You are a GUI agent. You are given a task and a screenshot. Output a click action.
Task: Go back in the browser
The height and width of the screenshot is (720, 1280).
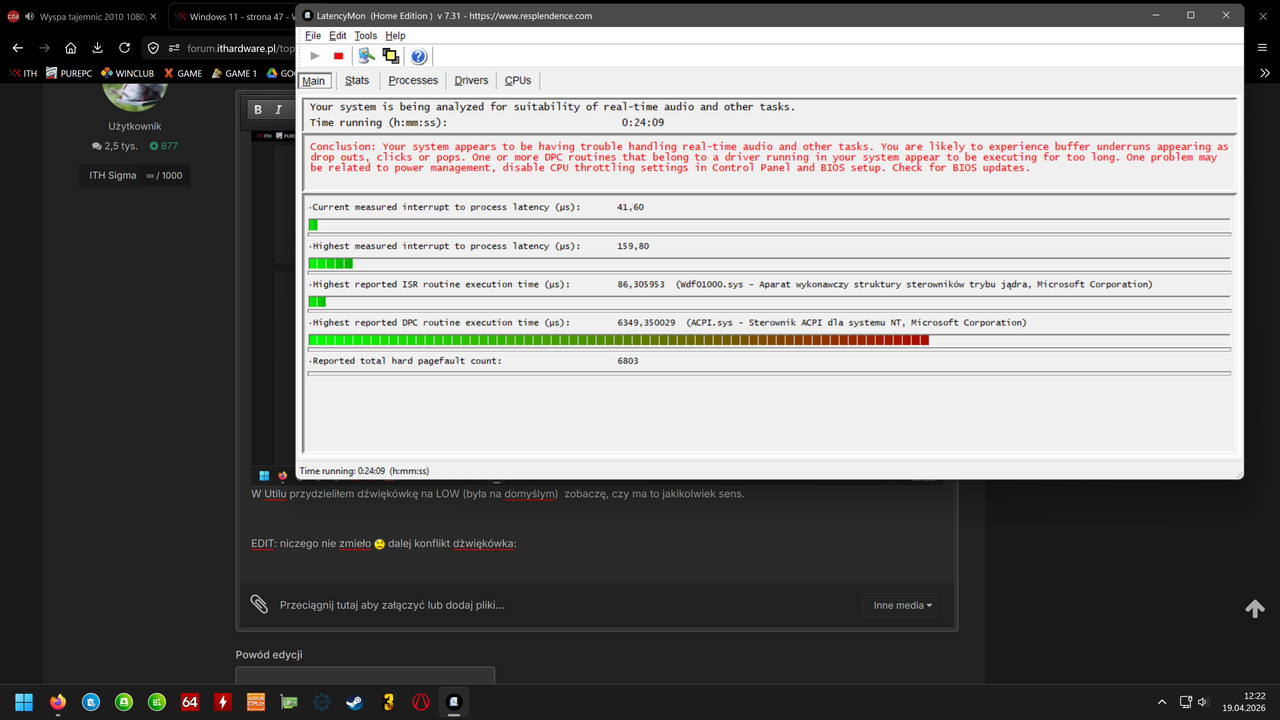[x=18, y=48]
